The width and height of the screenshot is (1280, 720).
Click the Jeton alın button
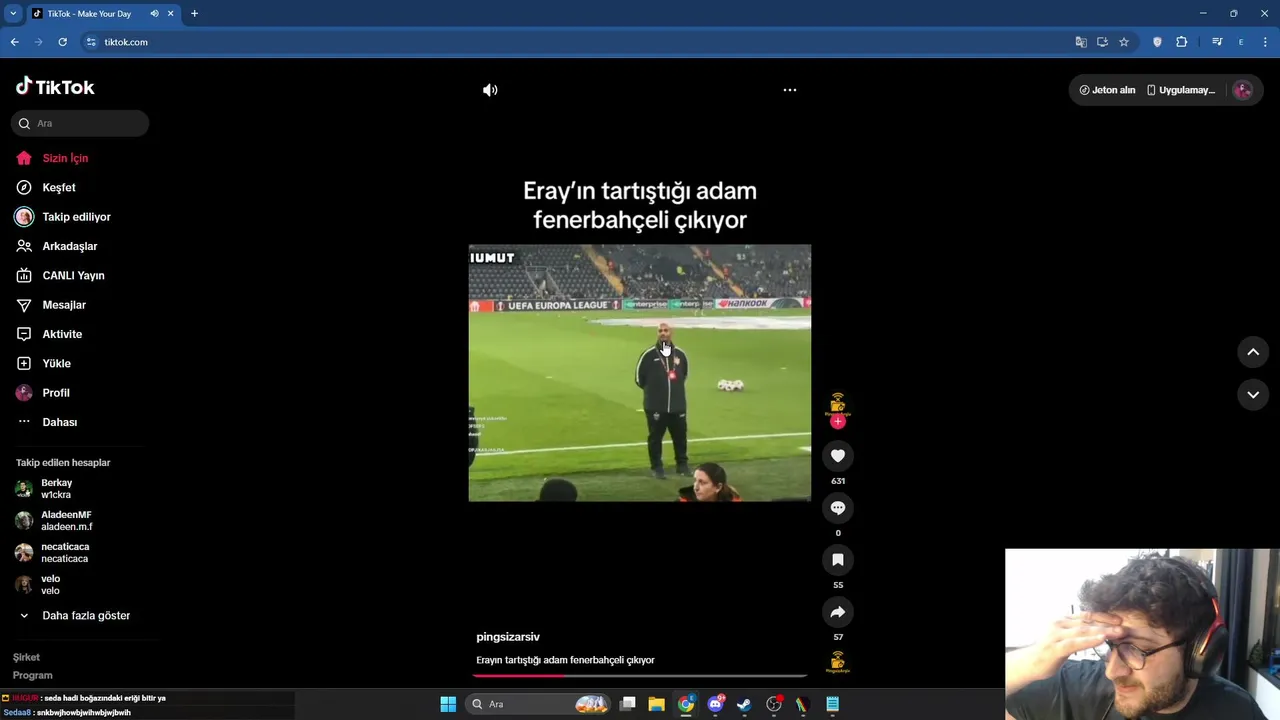1107,90
